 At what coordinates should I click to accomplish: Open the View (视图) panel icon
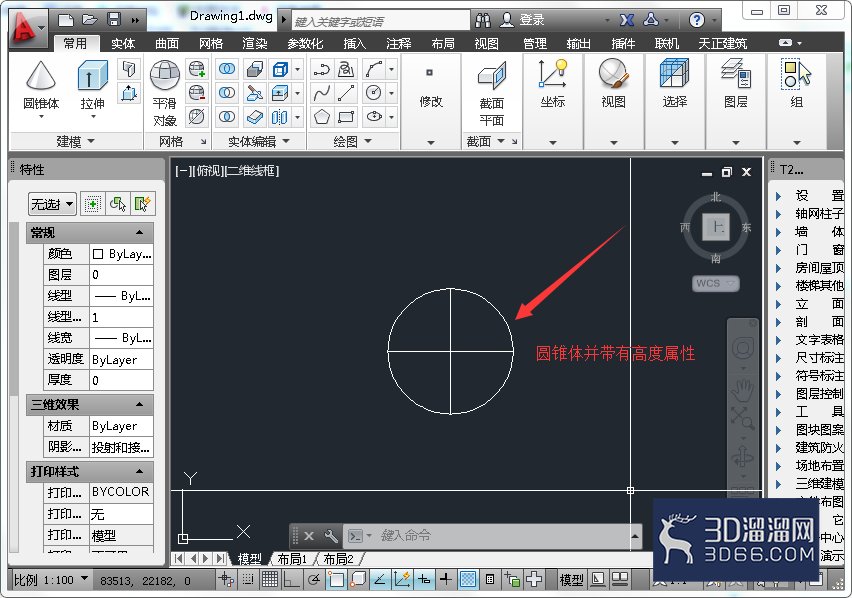coord(613,74)
